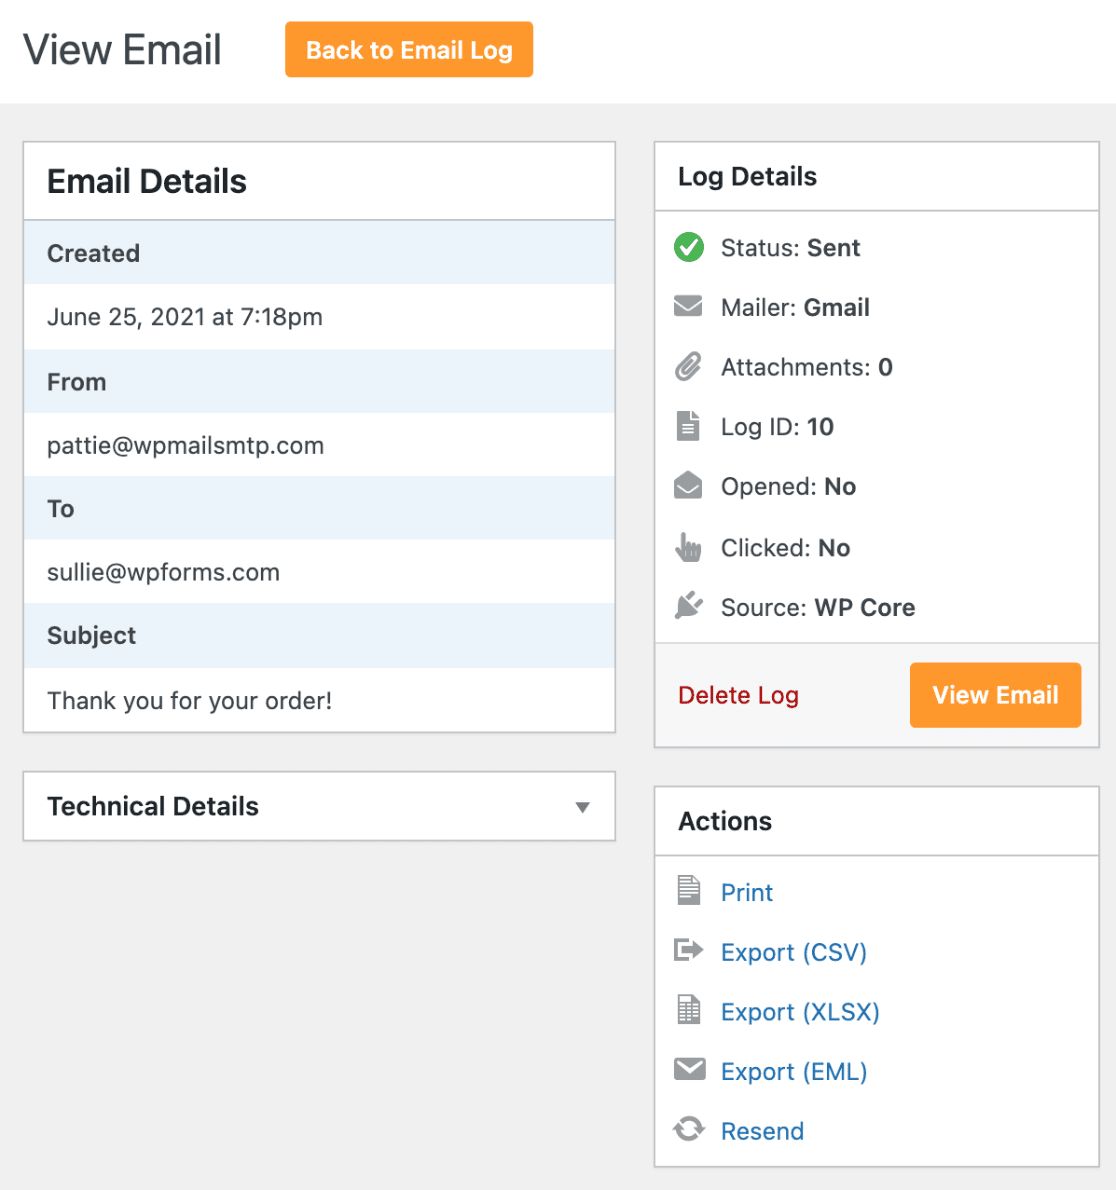Click the Print document icon
The width and height of the screenshot is (1116, 1190).
[689, 890]
